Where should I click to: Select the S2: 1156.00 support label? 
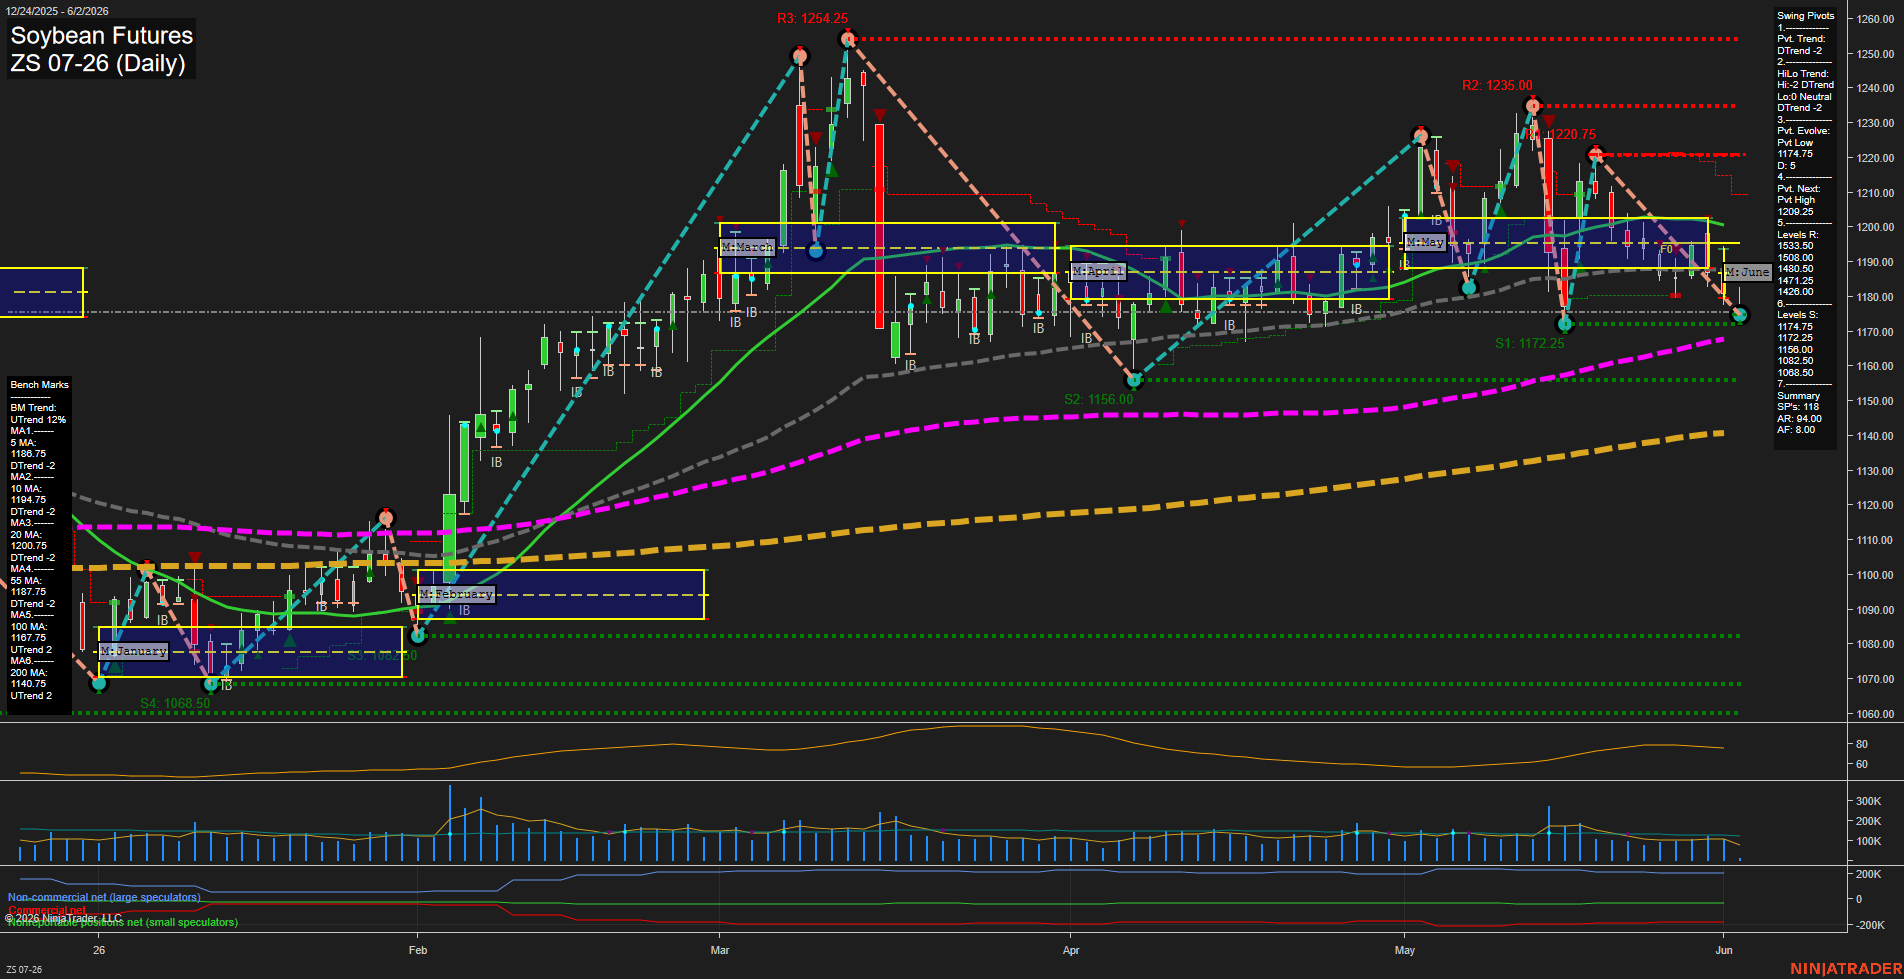(1098, 399)
